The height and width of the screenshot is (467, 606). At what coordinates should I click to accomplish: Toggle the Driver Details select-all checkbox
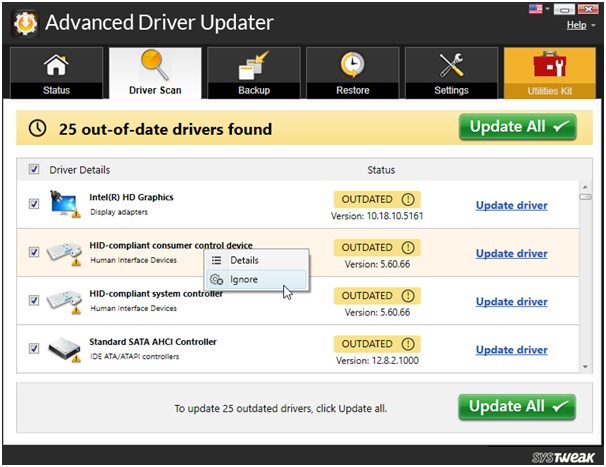34,169
